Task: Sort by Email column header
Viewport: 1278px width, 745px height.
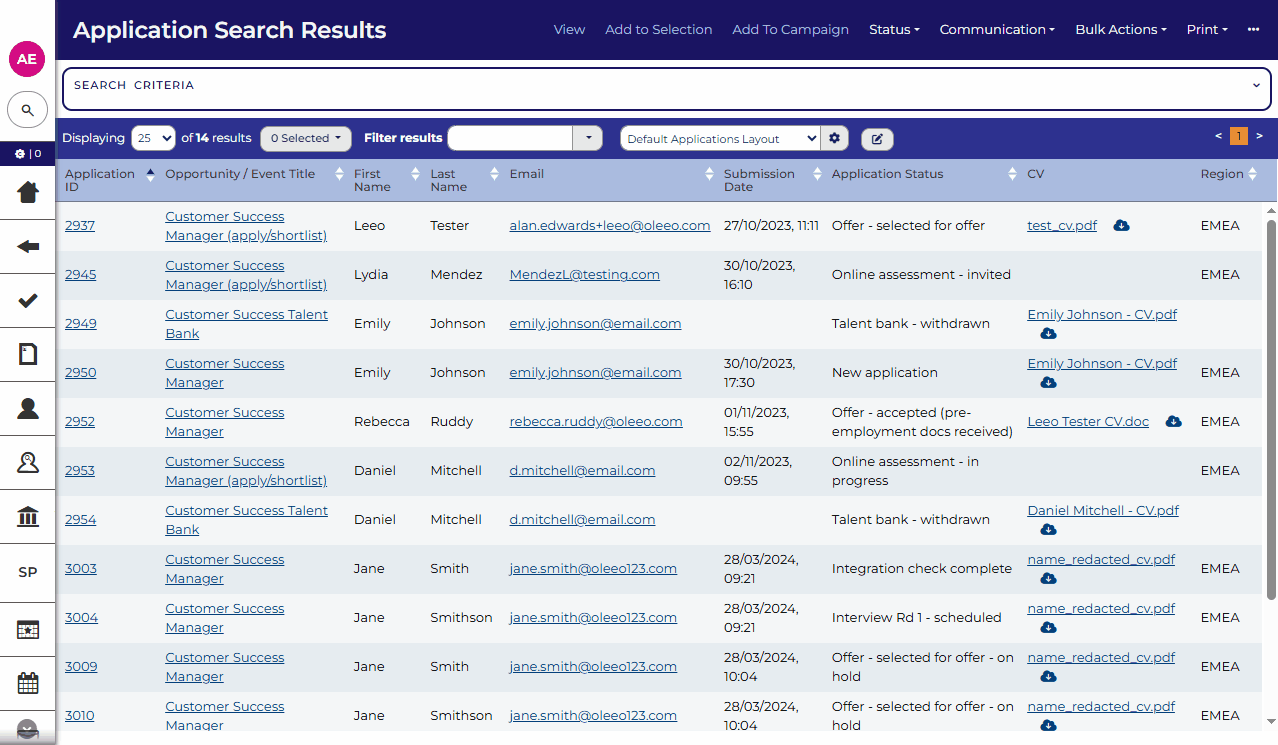Action: pos(527,174)
